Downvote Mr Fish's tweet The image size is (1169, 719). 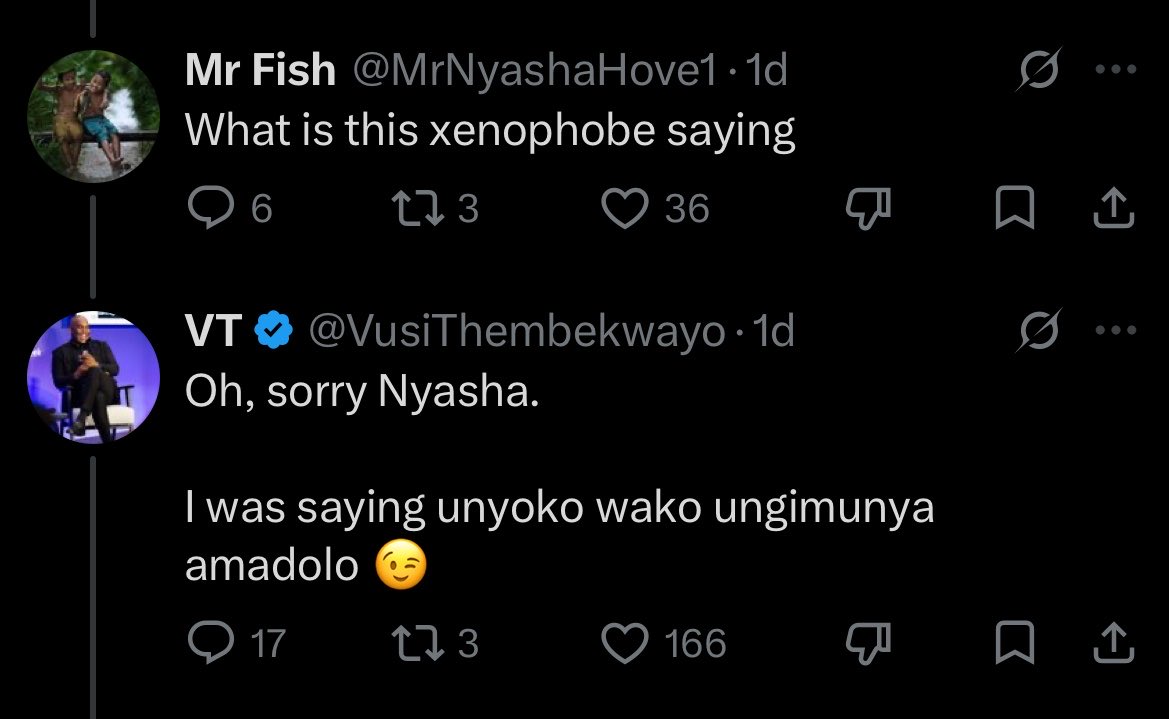pyautogui.click(x=868, y=207)
